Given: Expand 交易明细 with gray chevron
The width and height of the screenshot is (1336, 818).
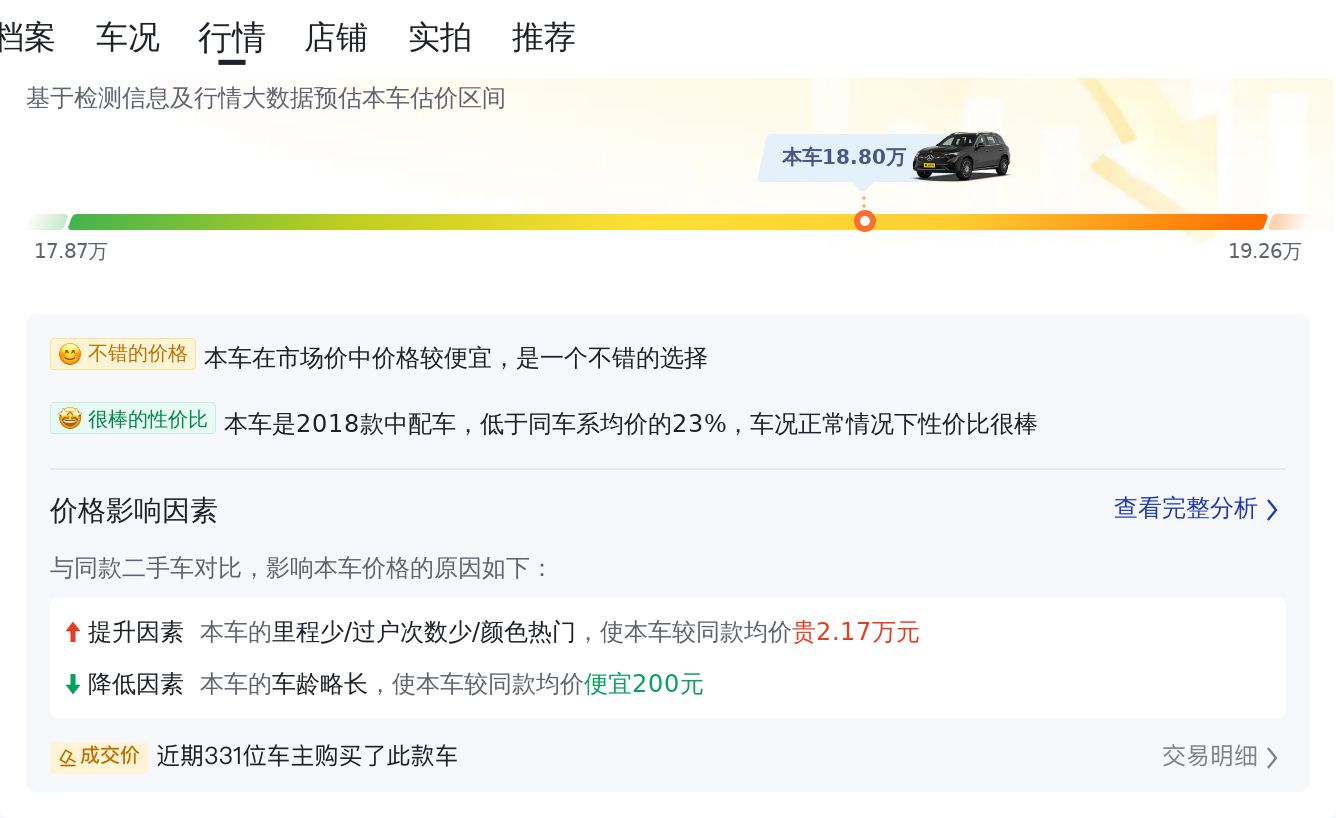Looking at the screenshot, I should [x=1272, y=757].
